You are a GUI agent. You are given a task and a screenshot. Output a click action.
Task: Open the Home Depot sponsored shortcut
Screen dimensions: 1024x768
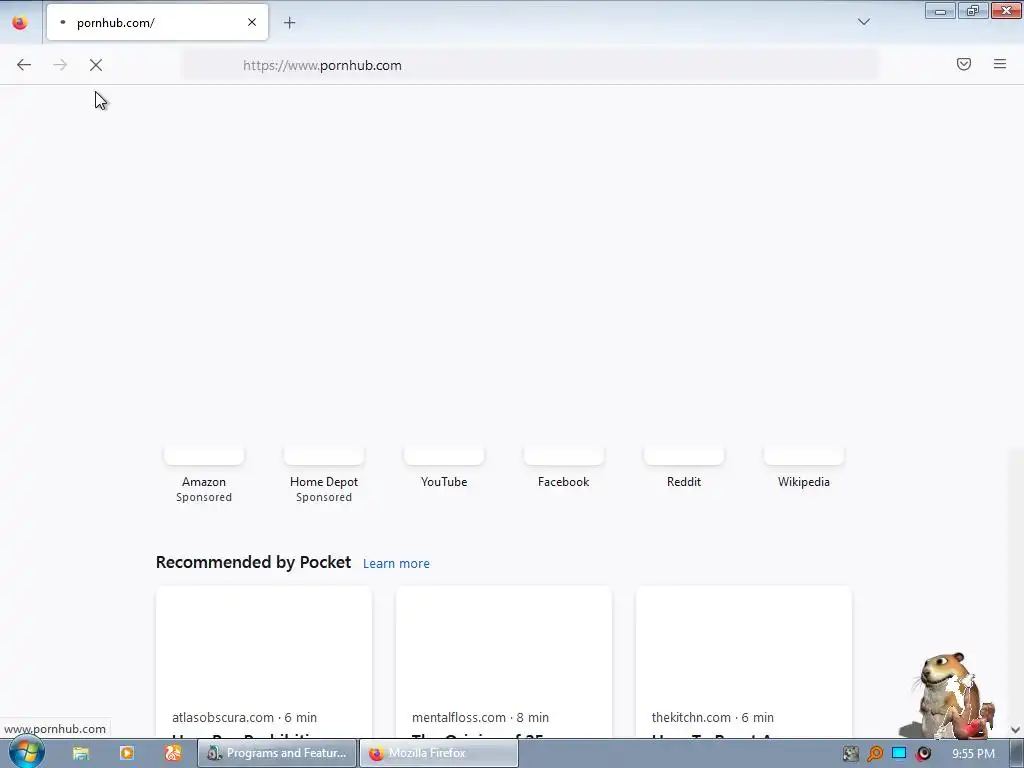tap(324, 475)
